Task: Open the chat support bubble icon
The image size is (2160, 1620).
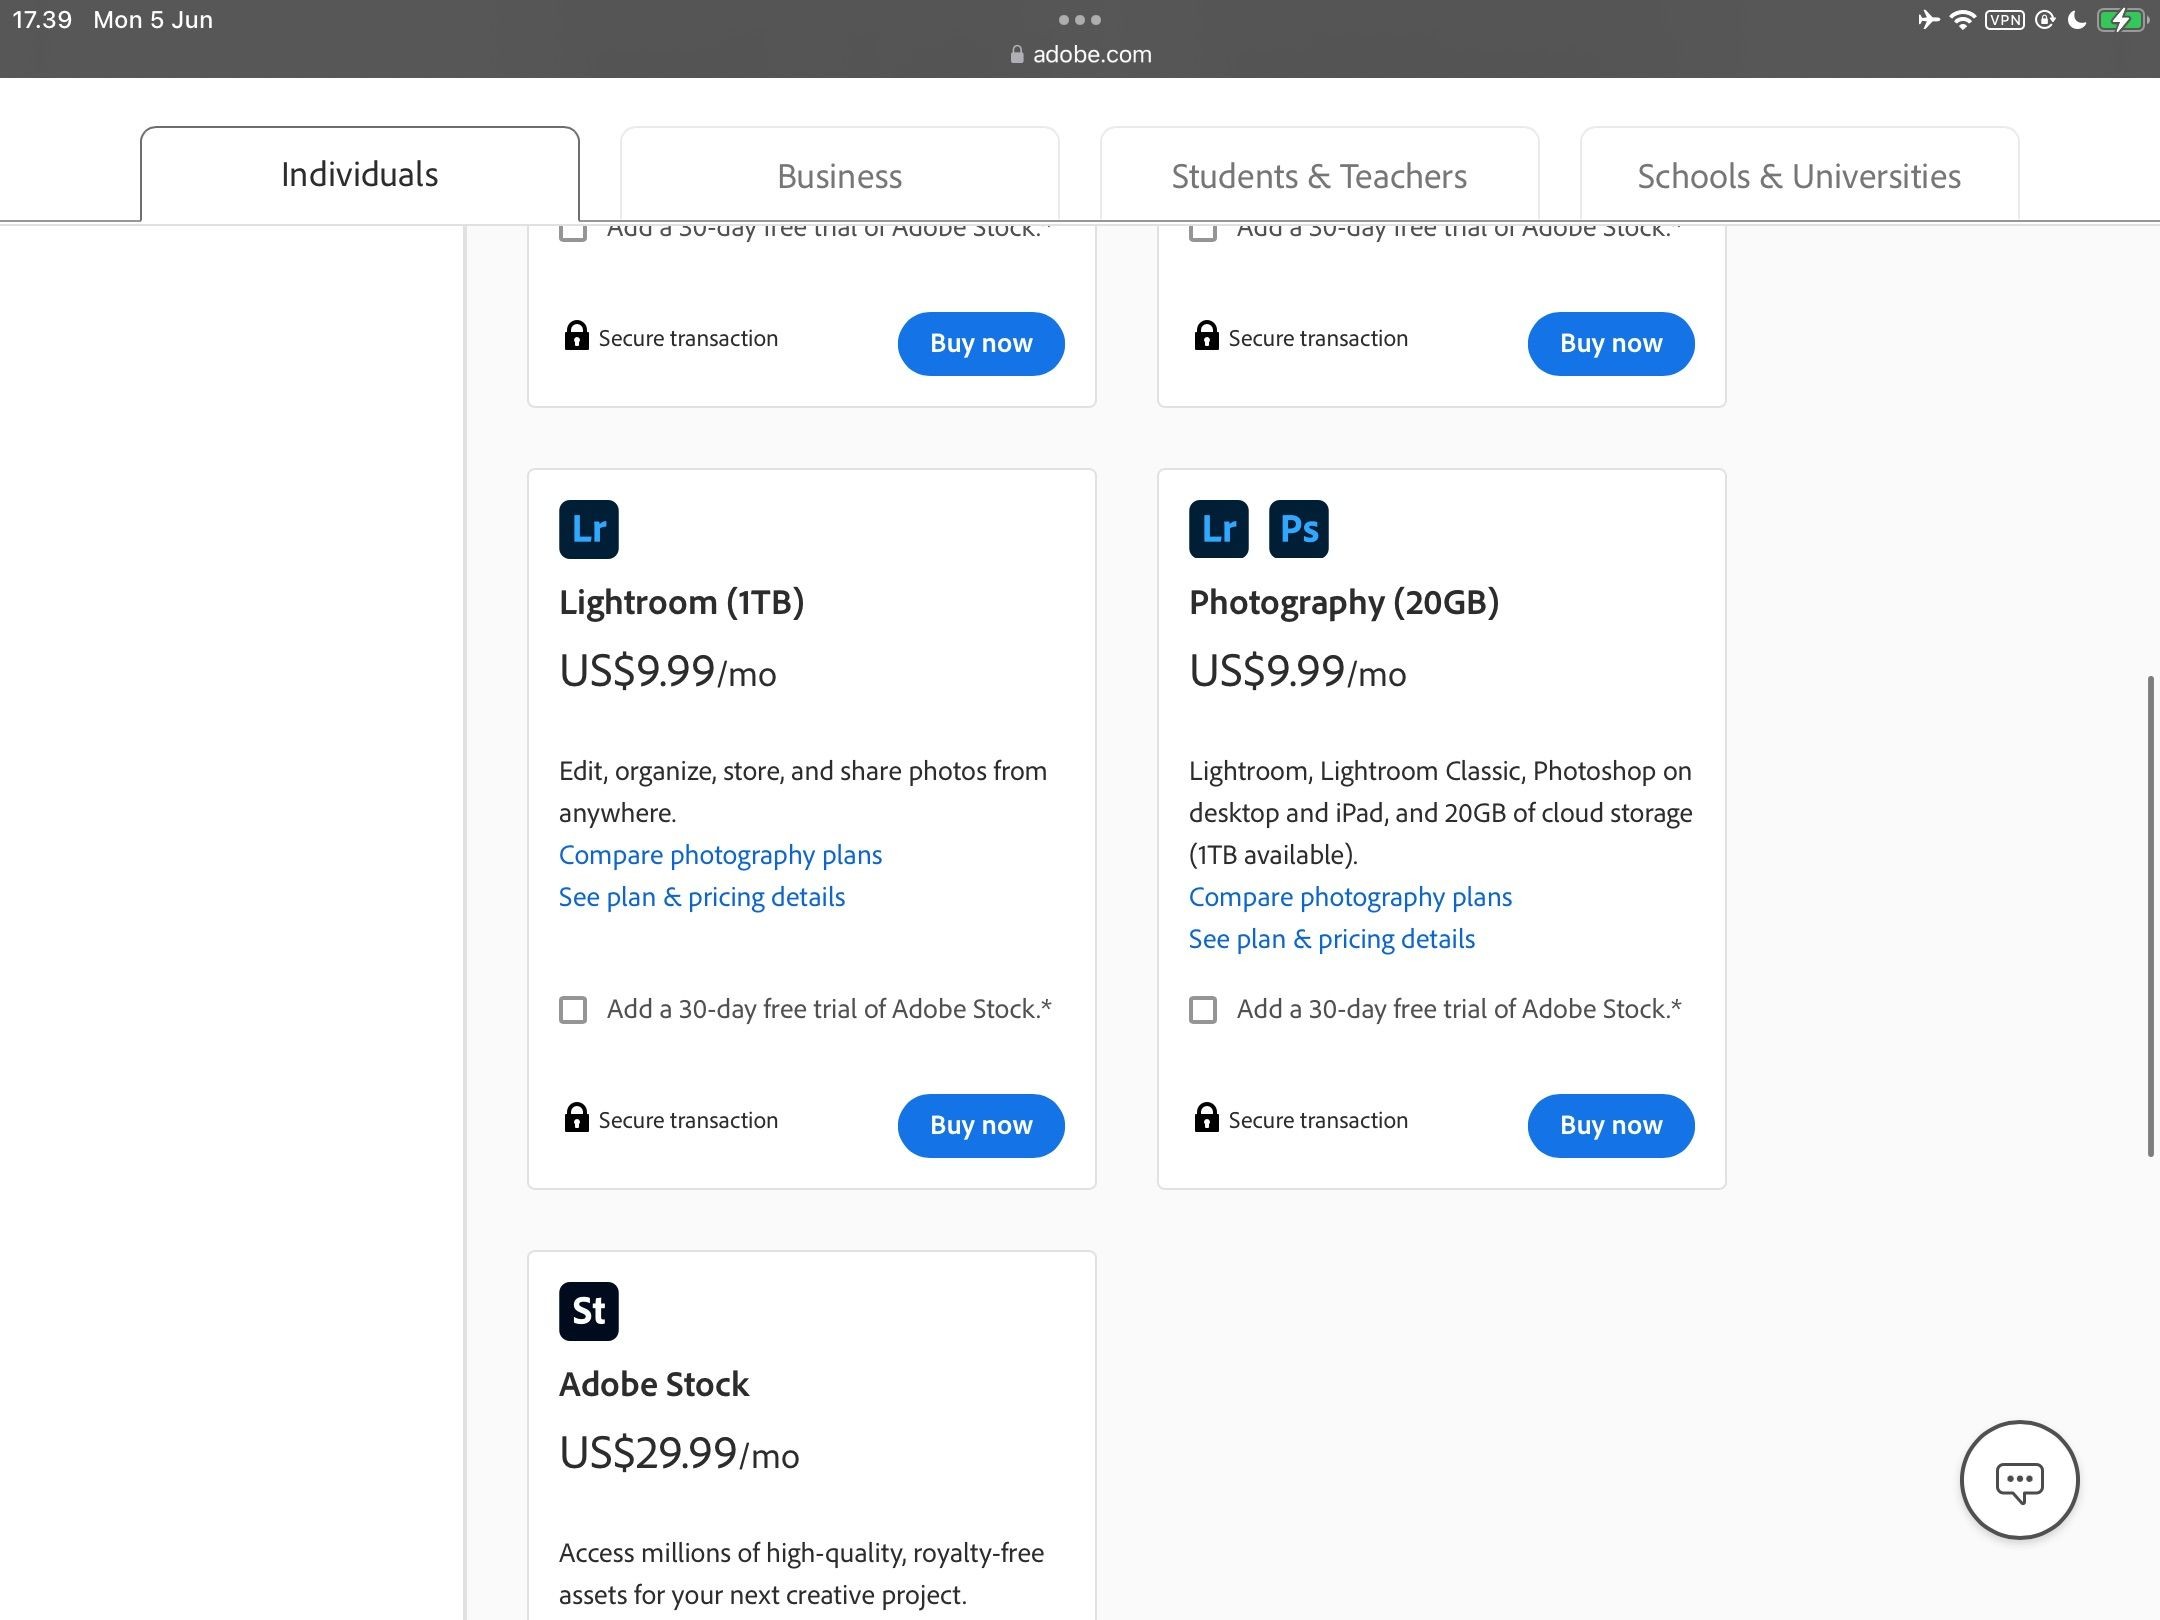Action: (2019, 1480)
